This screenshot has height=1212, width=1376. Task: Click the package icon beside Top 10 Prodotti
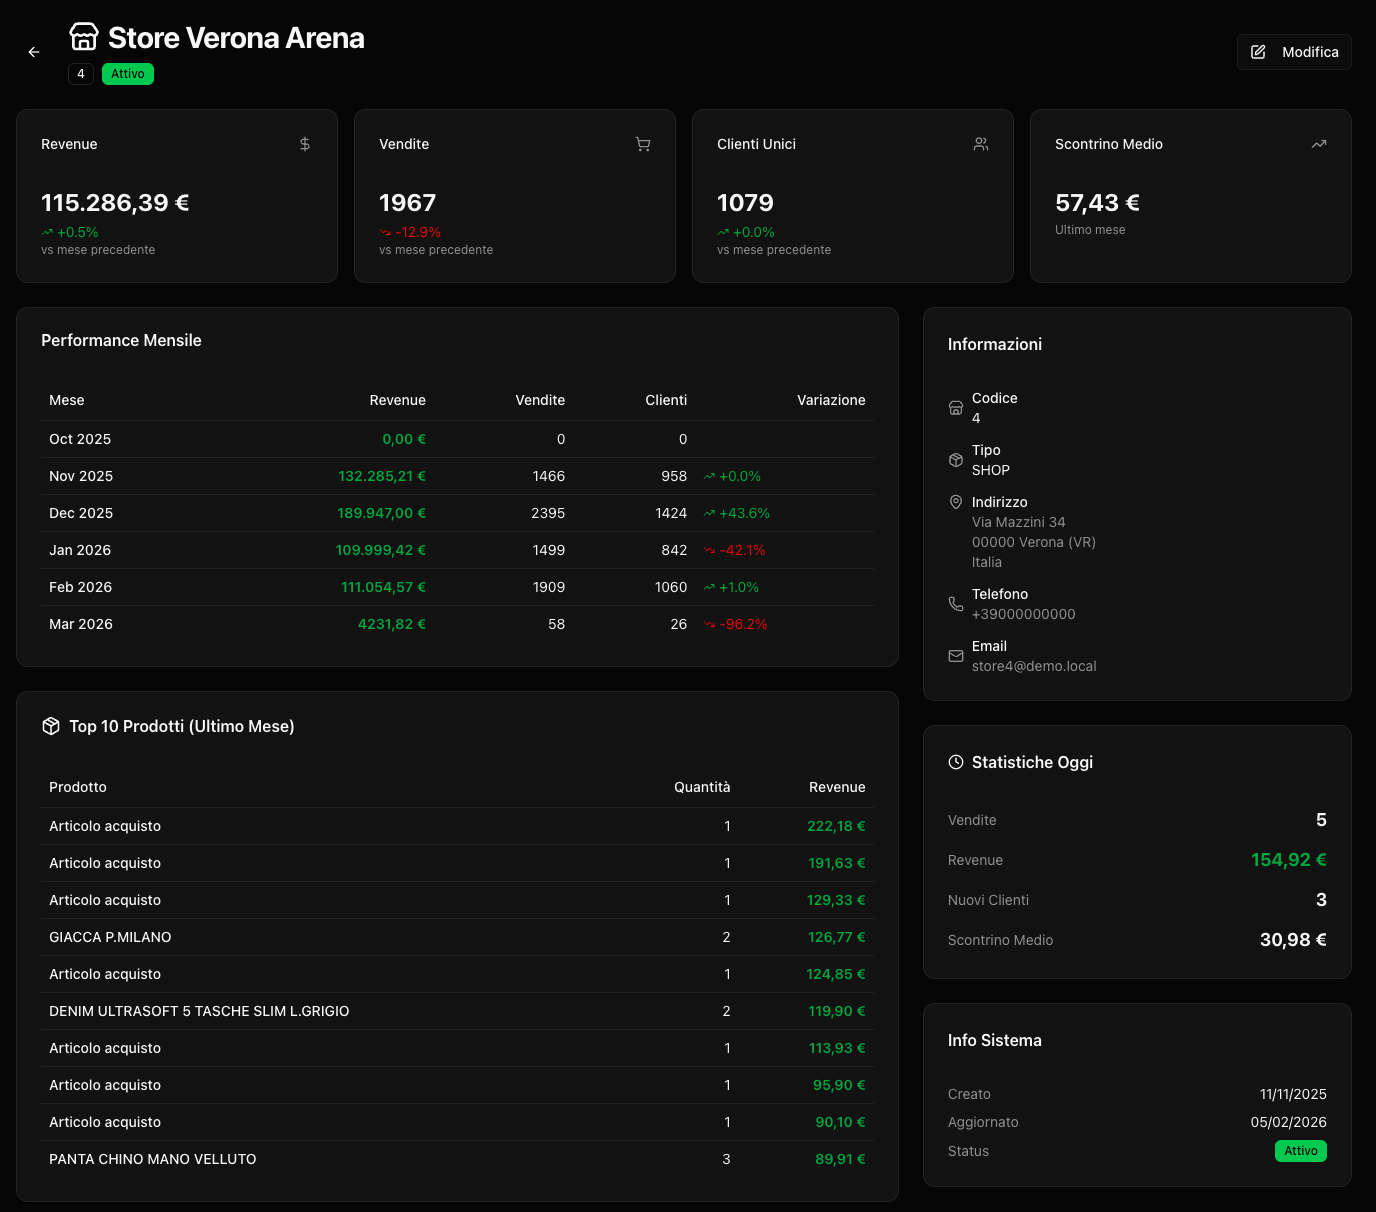[x=51, y=726]
